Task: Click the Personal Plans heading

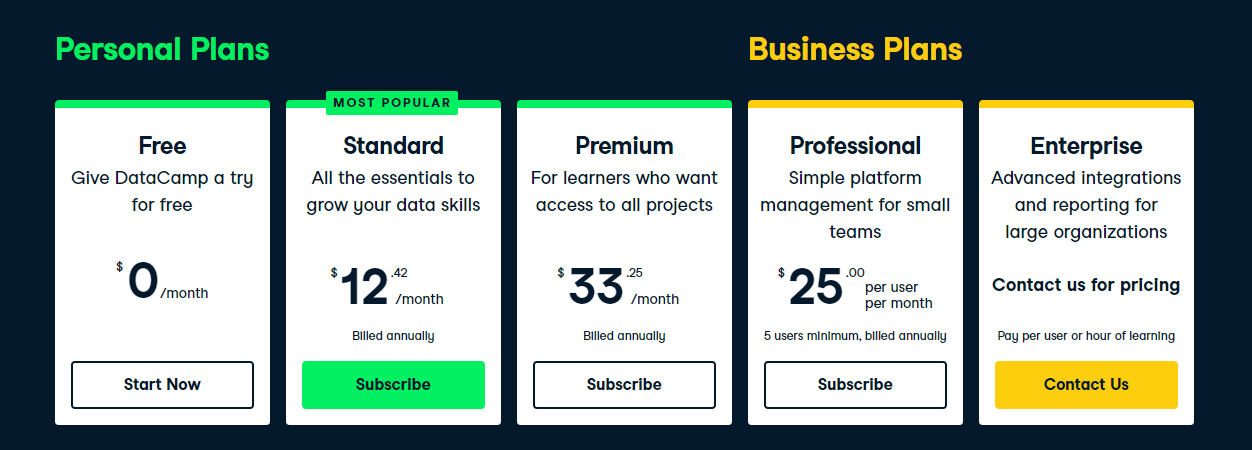Action: [x=162, y=49]
